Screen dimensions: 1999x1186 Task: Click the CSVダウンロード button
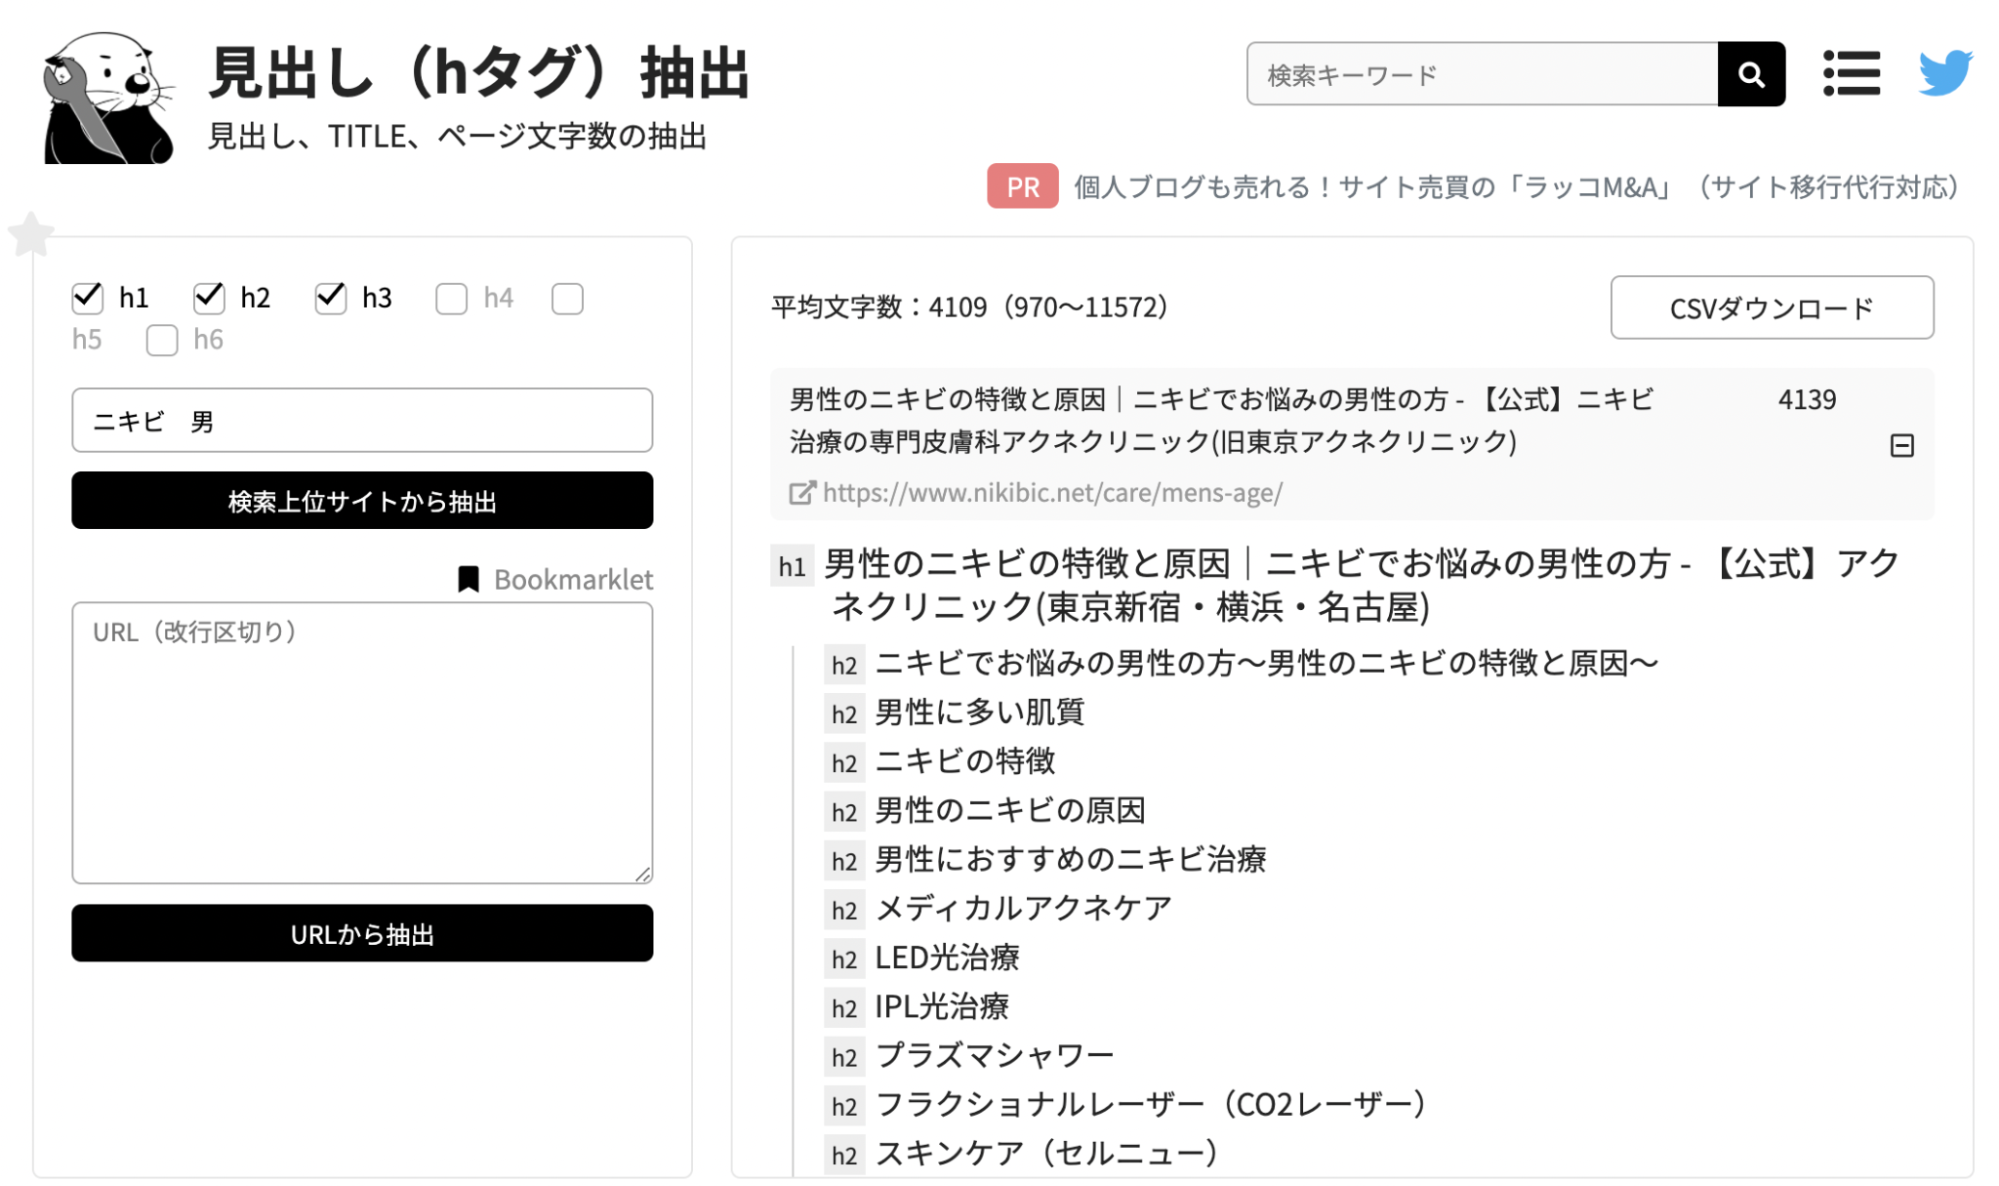pos(1770,308)
